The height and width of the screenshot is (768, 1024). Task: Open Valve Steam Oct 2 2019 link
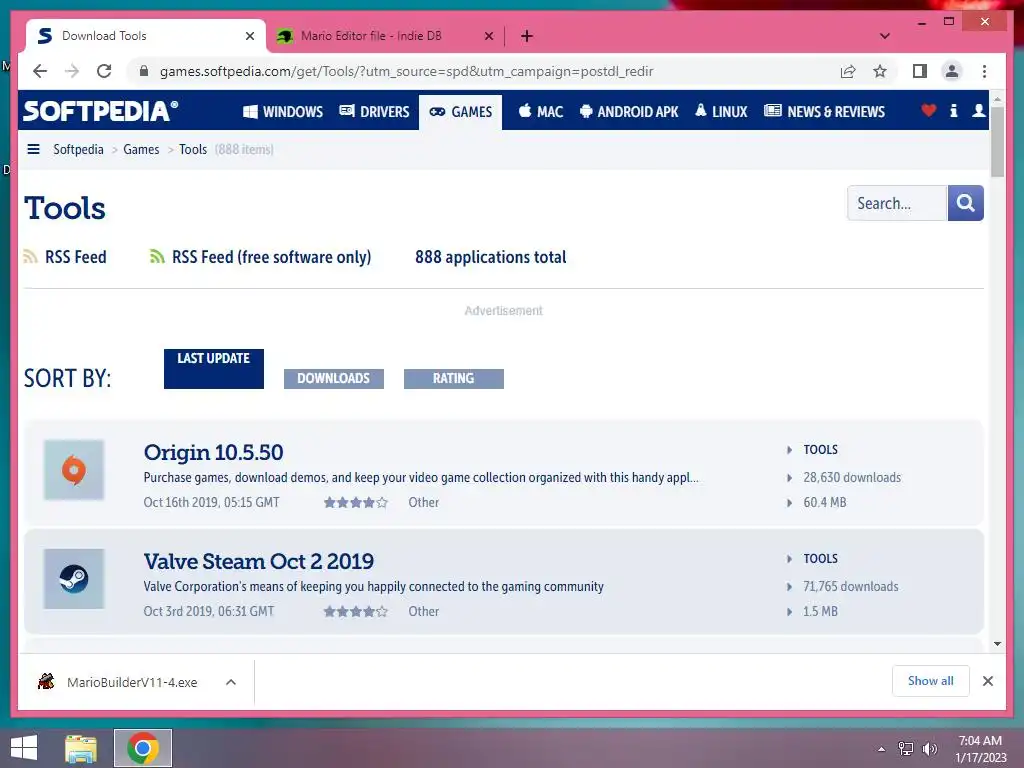coord(259,562)
